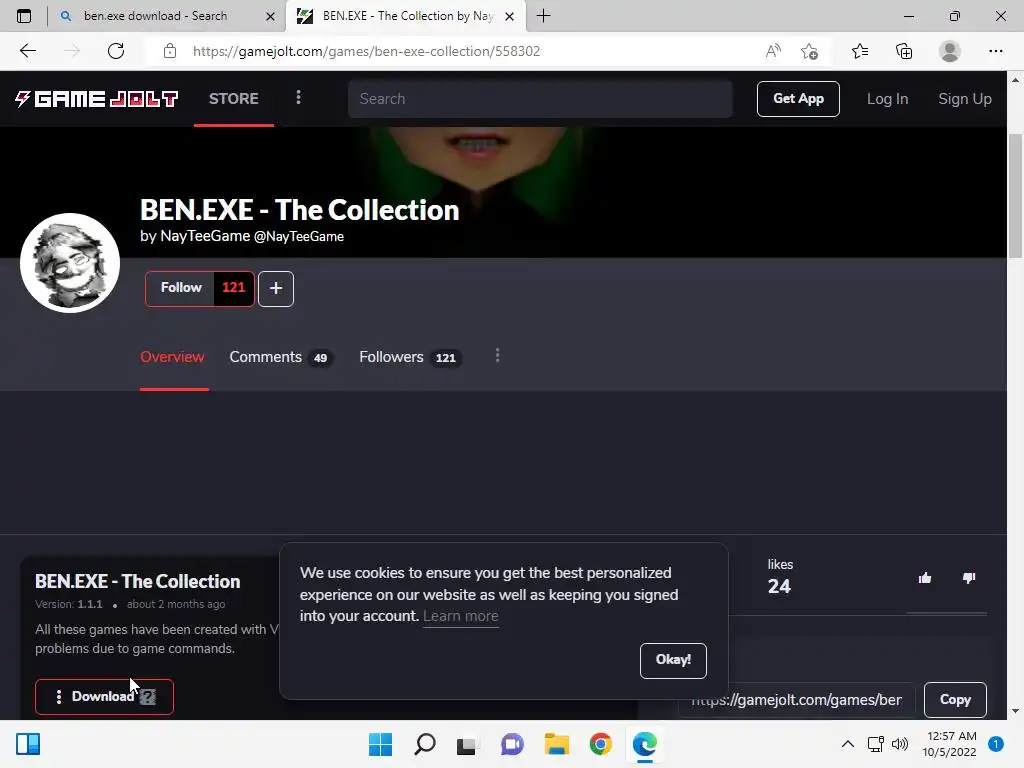The width and height of the screenshot is (1024, 768).
Task: Click the scrollbar down arrow
Action: 1015,711
